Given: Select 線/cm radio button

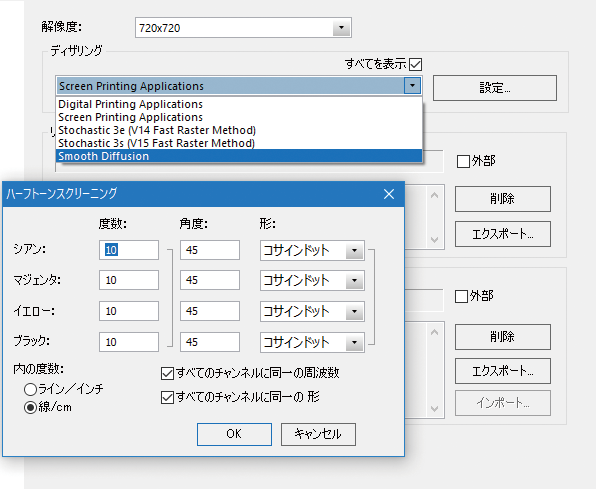Looking at the screenshot, I should [x=30, y=408].
